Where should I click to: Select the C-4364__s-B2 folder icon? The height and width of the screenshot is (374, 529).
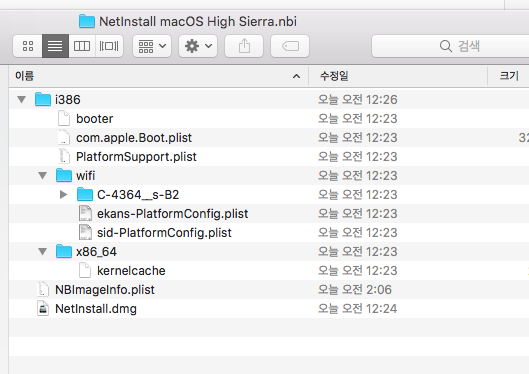(x=85, y=194)
